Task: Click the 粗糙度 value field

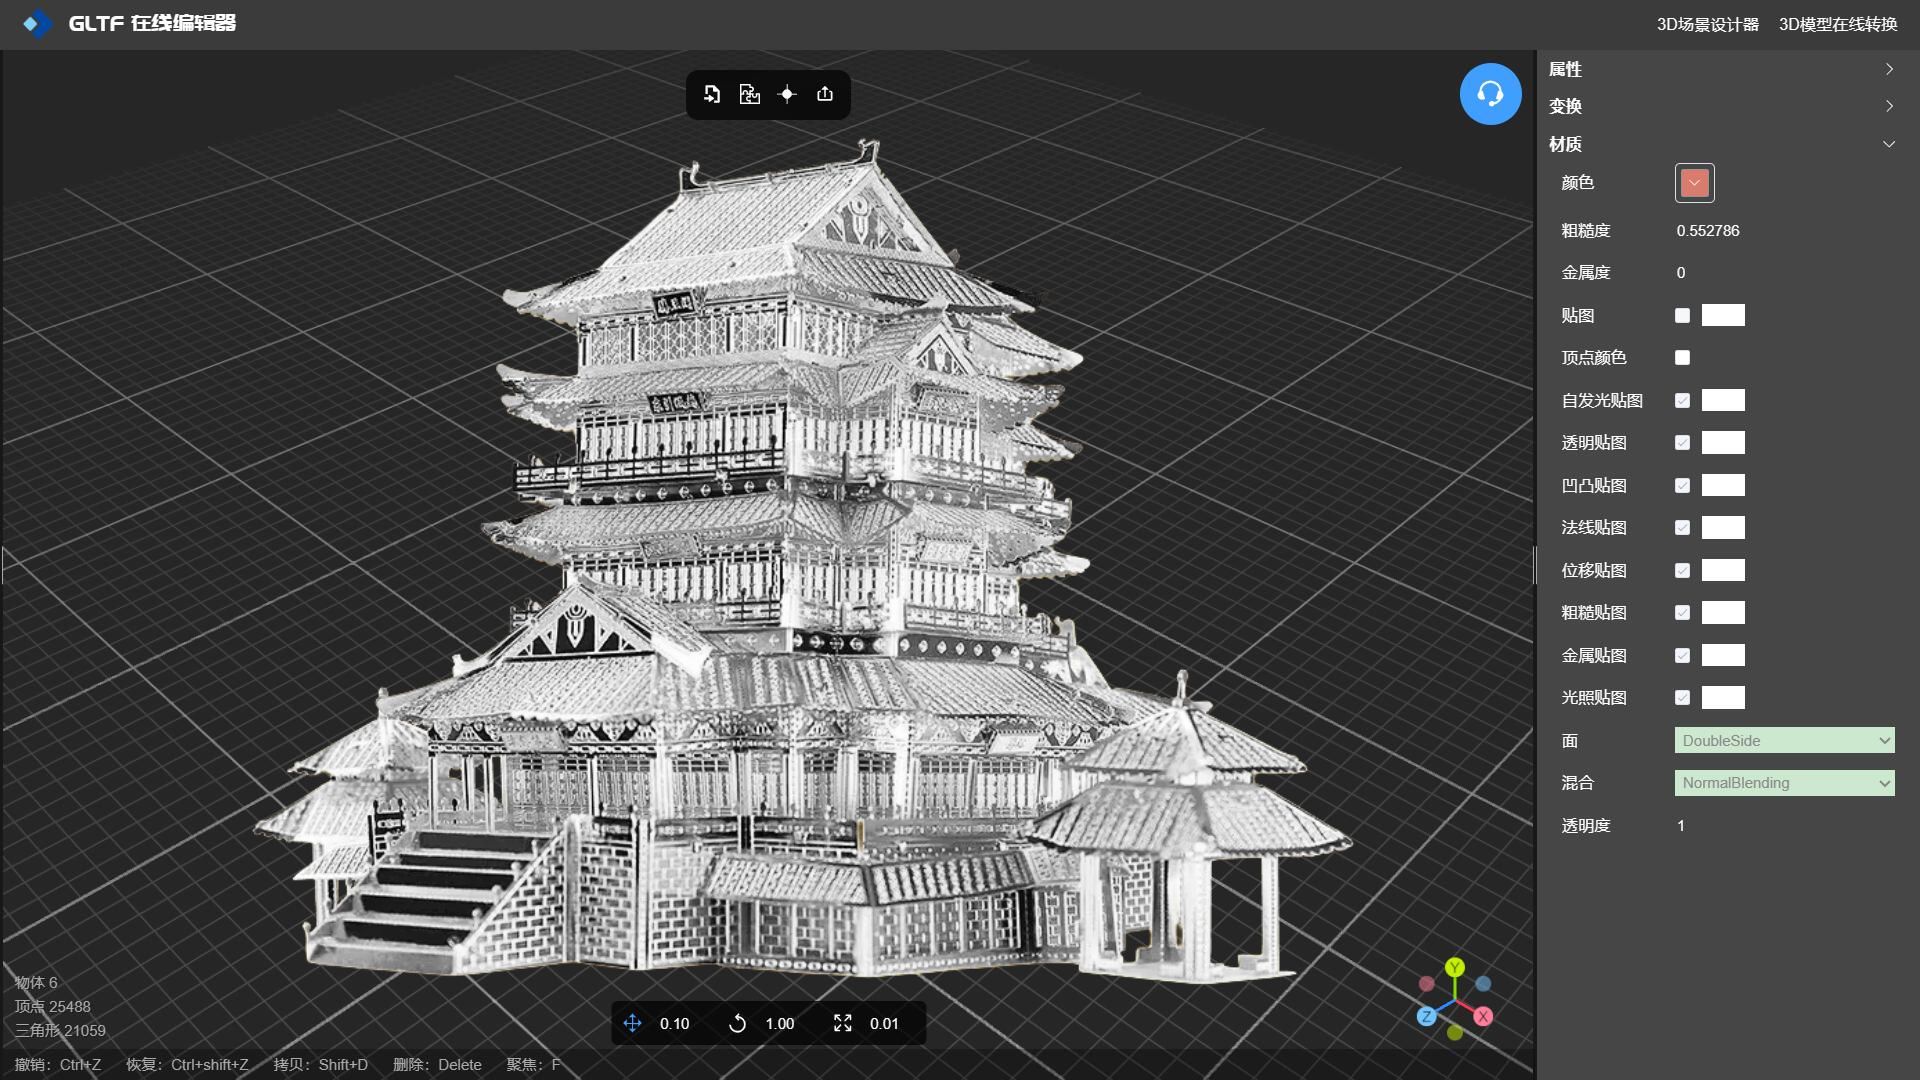Action: point(1708,231)
